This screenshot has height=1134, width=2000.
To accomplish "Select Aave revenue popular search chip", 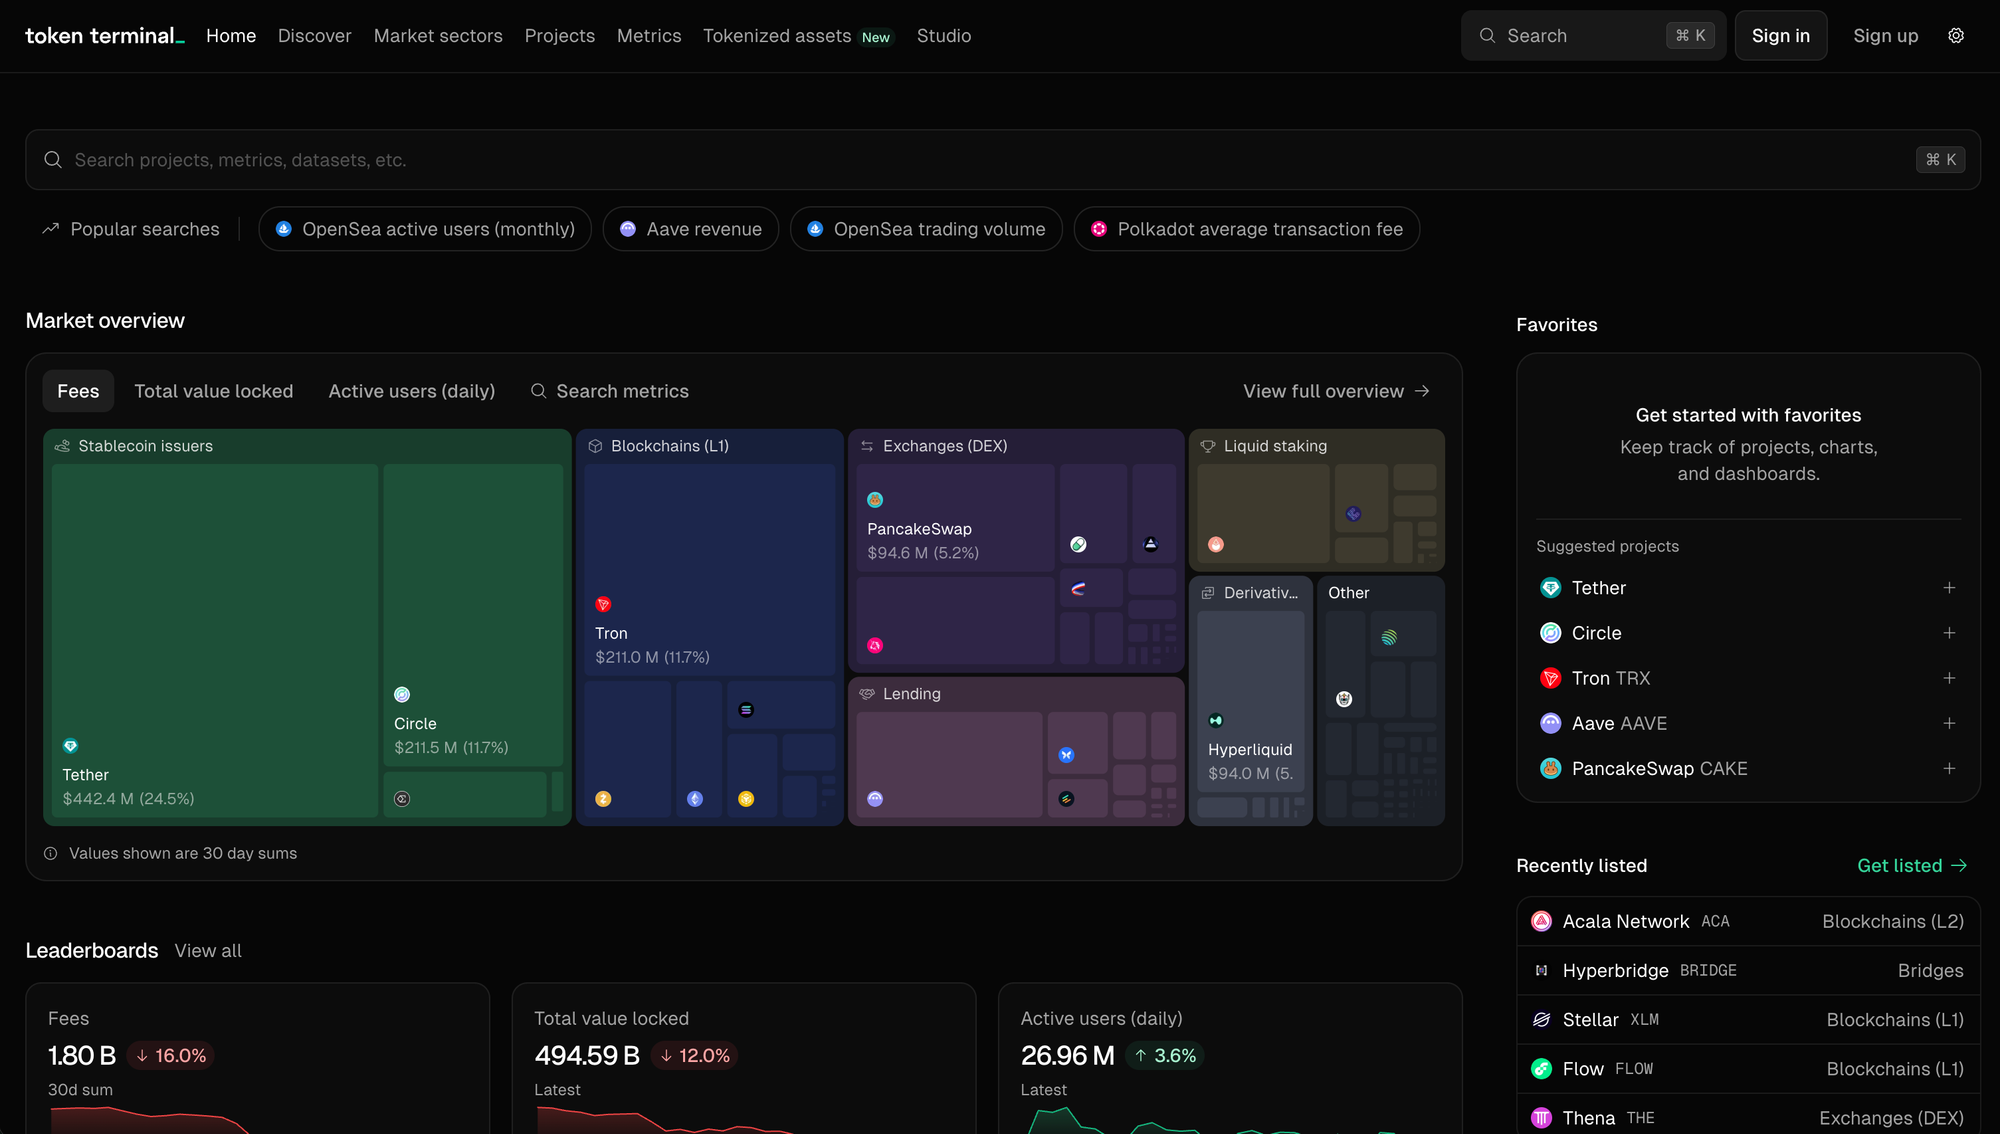I will [x=690, y=229].
